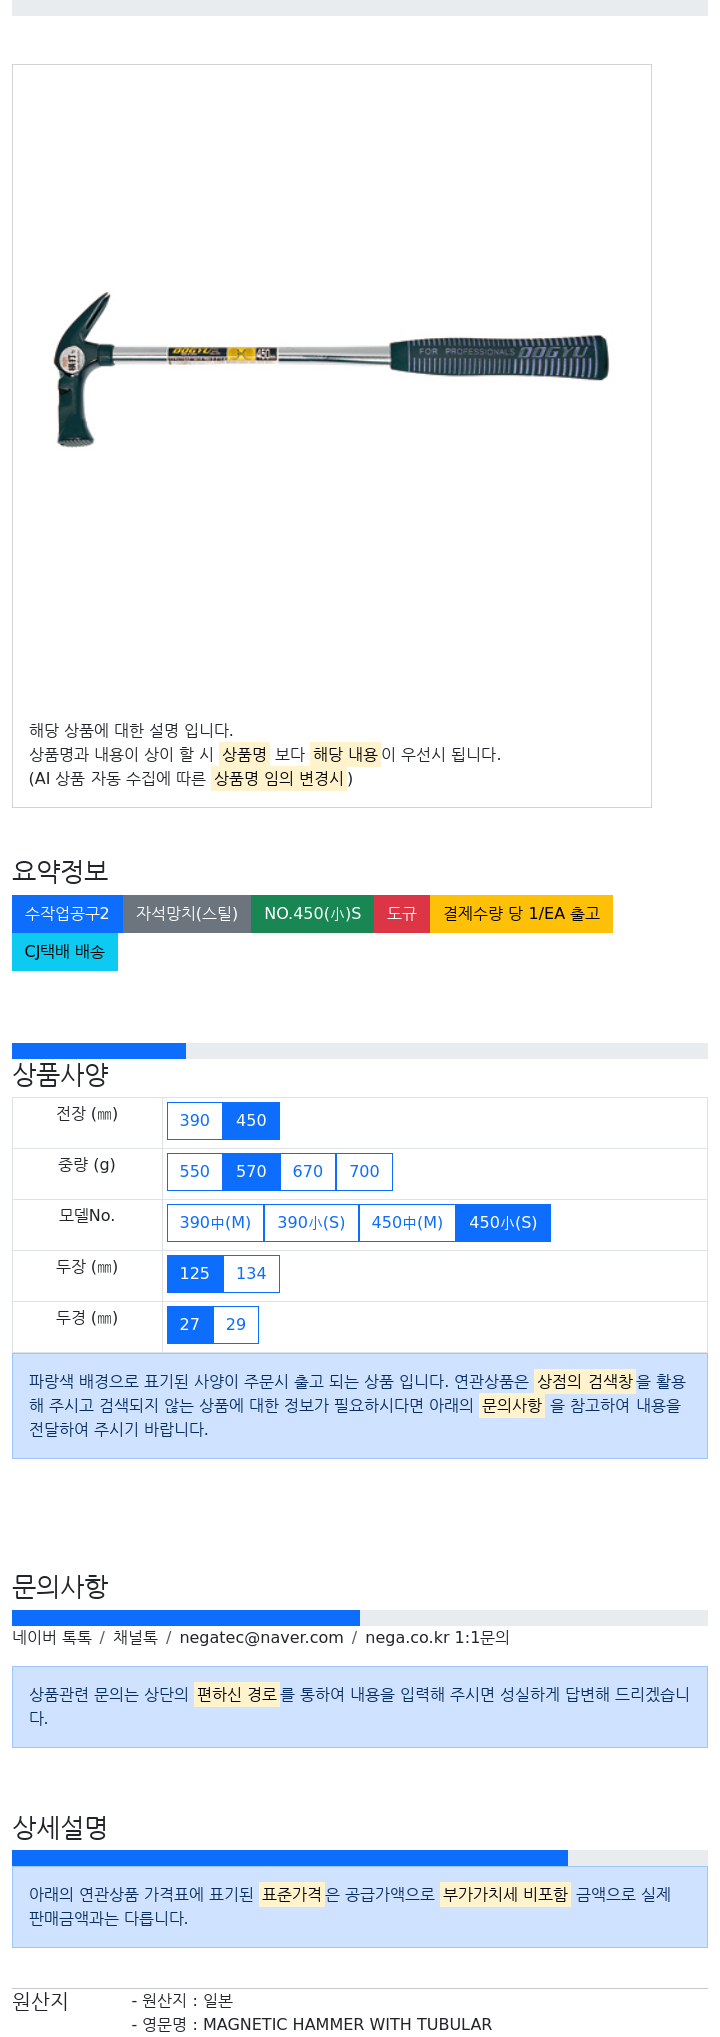This screenshot has width=720, height=2037.
Task: Choose weight option 670
Action: pyautogui.click(x=308, y=1172)
